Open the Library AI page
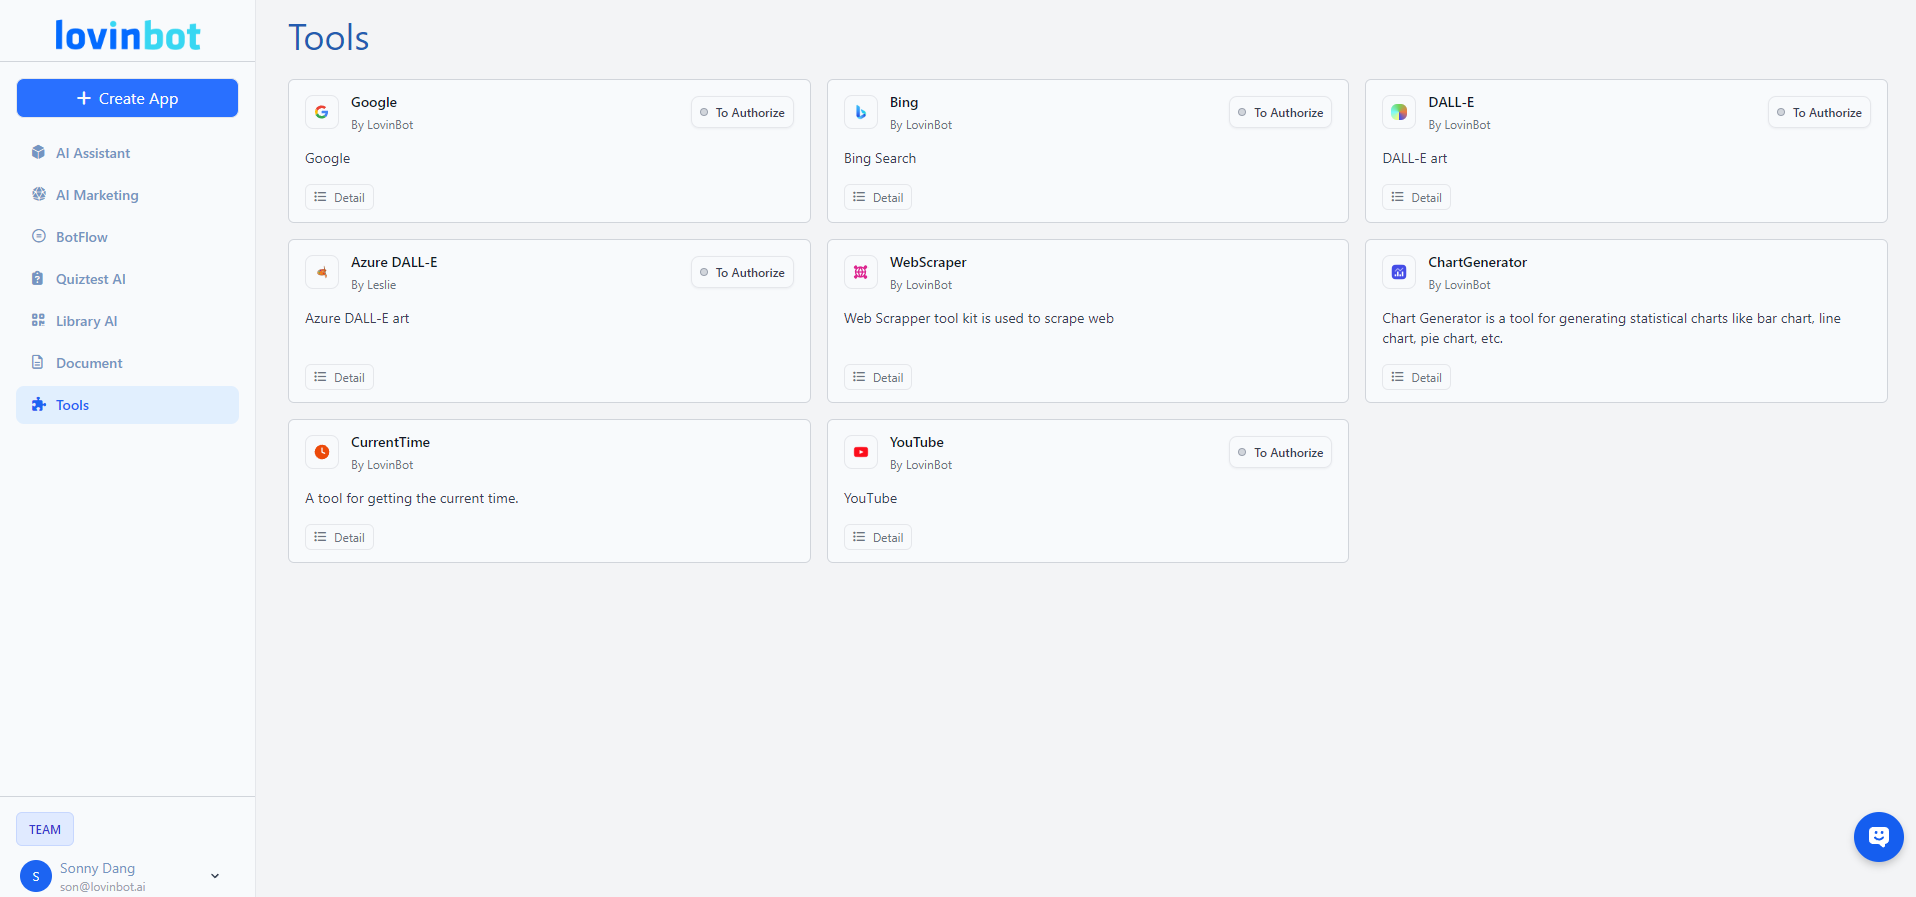The image size is (1916, 897). pyautogui.click(x=127, y=321)
